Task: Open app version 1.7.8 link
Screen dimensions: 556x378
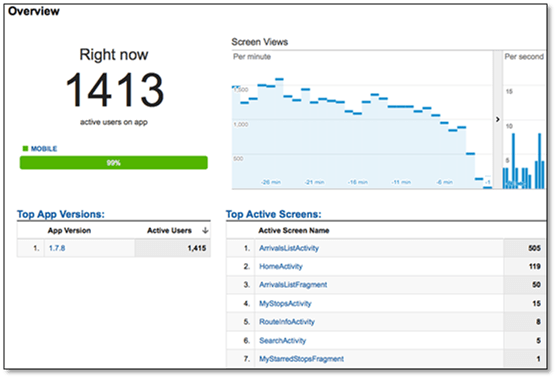Action: pos(57,248)
